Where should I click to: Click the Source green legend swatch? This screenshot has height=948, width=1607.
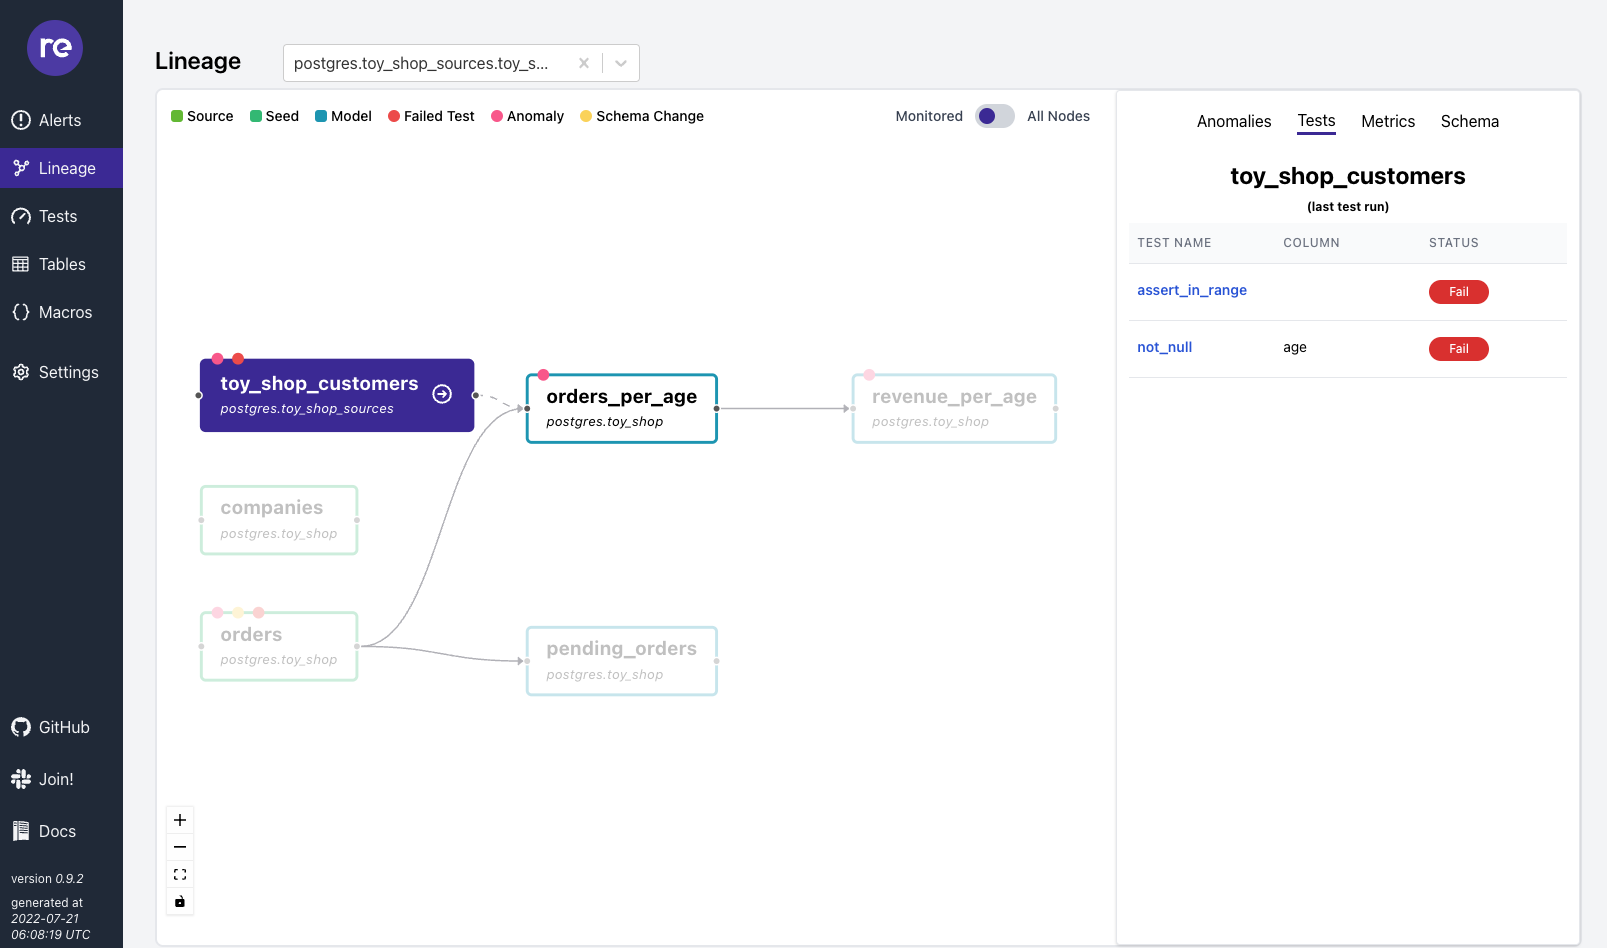(x=177, y=116)
